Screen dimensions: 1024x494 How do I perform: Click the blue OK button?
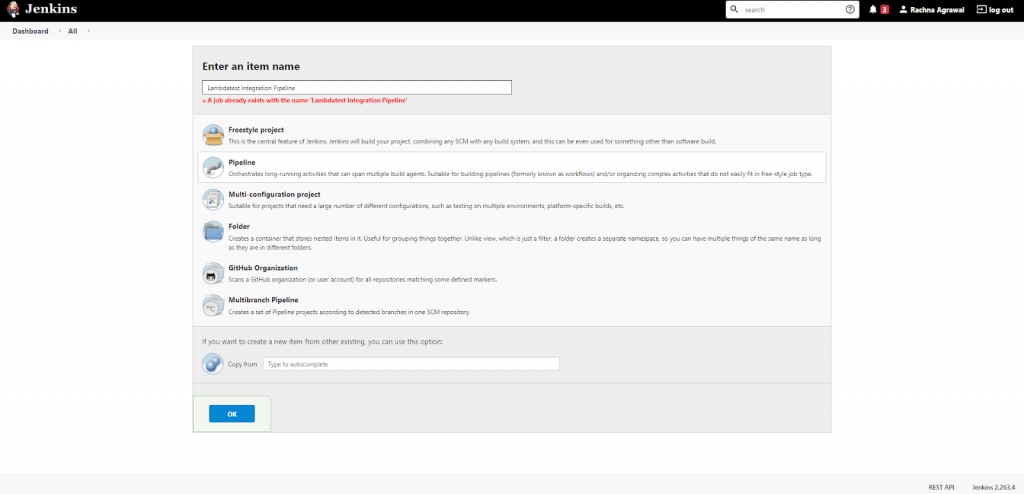(232, 414)
